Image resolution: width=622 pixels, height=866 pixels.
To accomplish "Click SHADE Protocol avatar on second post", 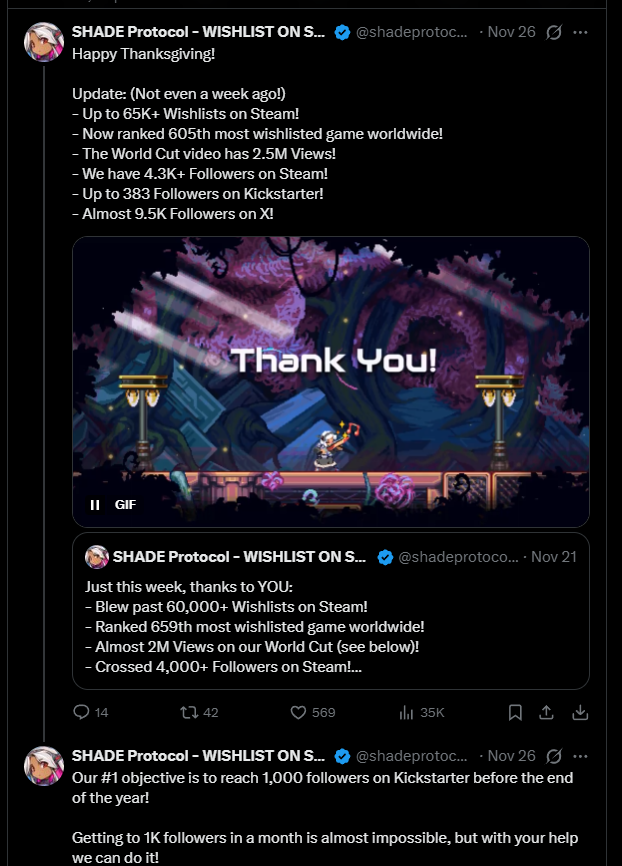I will (x=44, y=766).
